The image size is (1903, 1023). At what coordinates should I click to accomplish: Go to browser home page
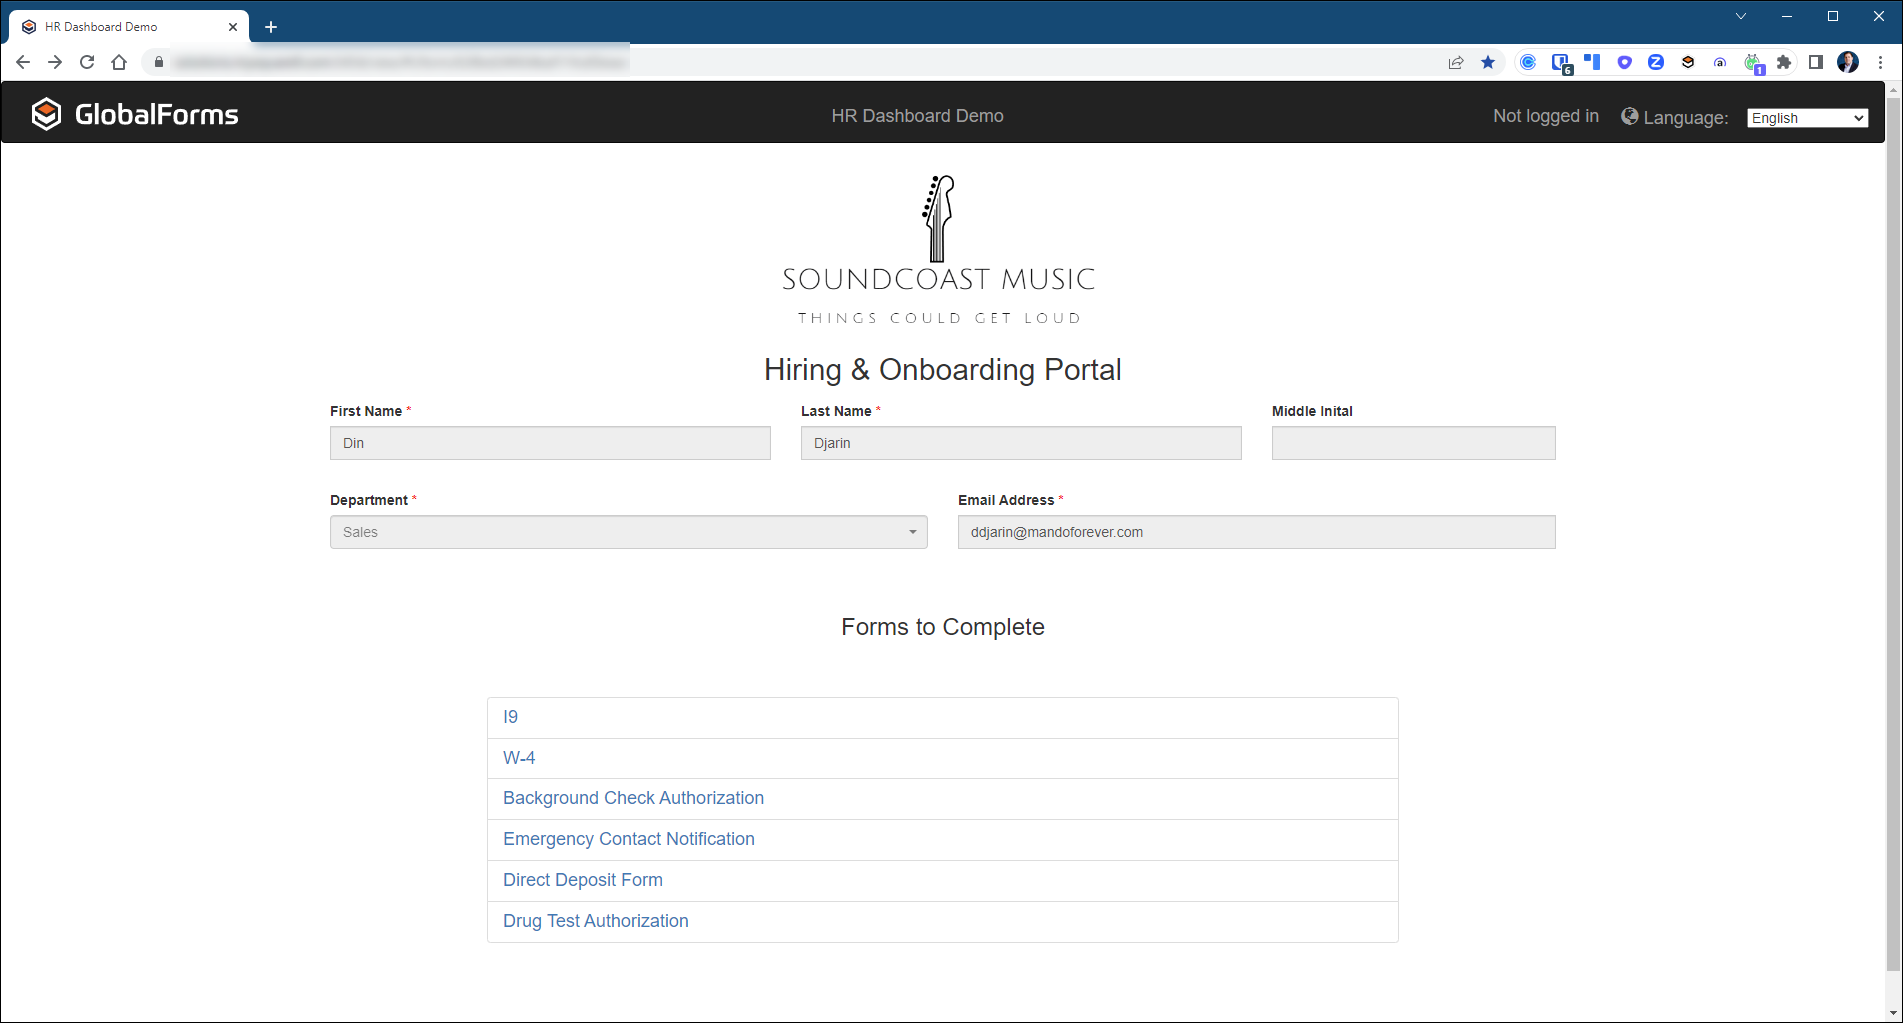(119, 62)
